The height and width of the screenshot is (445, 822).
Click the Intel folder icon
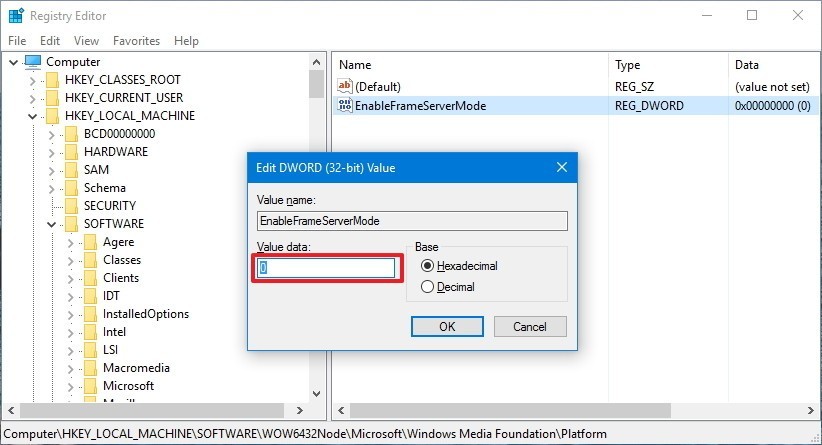[x=90, y=332]
